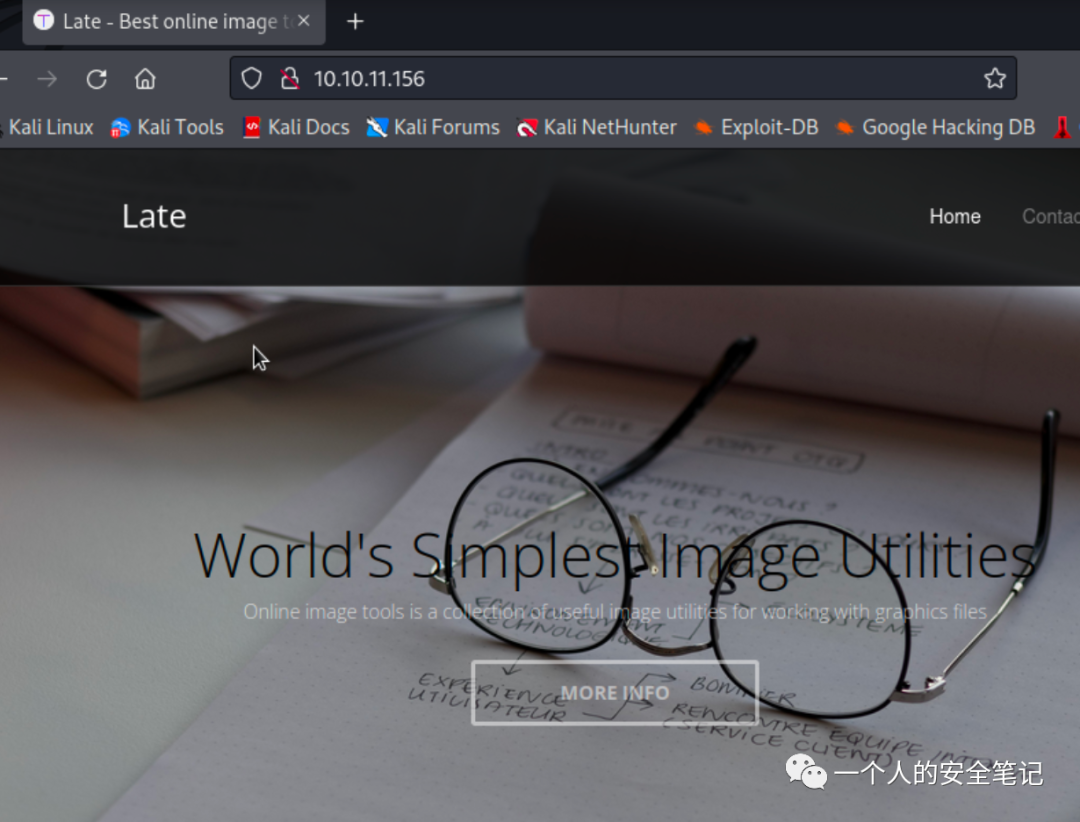The image size is (1080, 822).
Task: Click the MORE INFO button
Action: [x=615, y=692]
